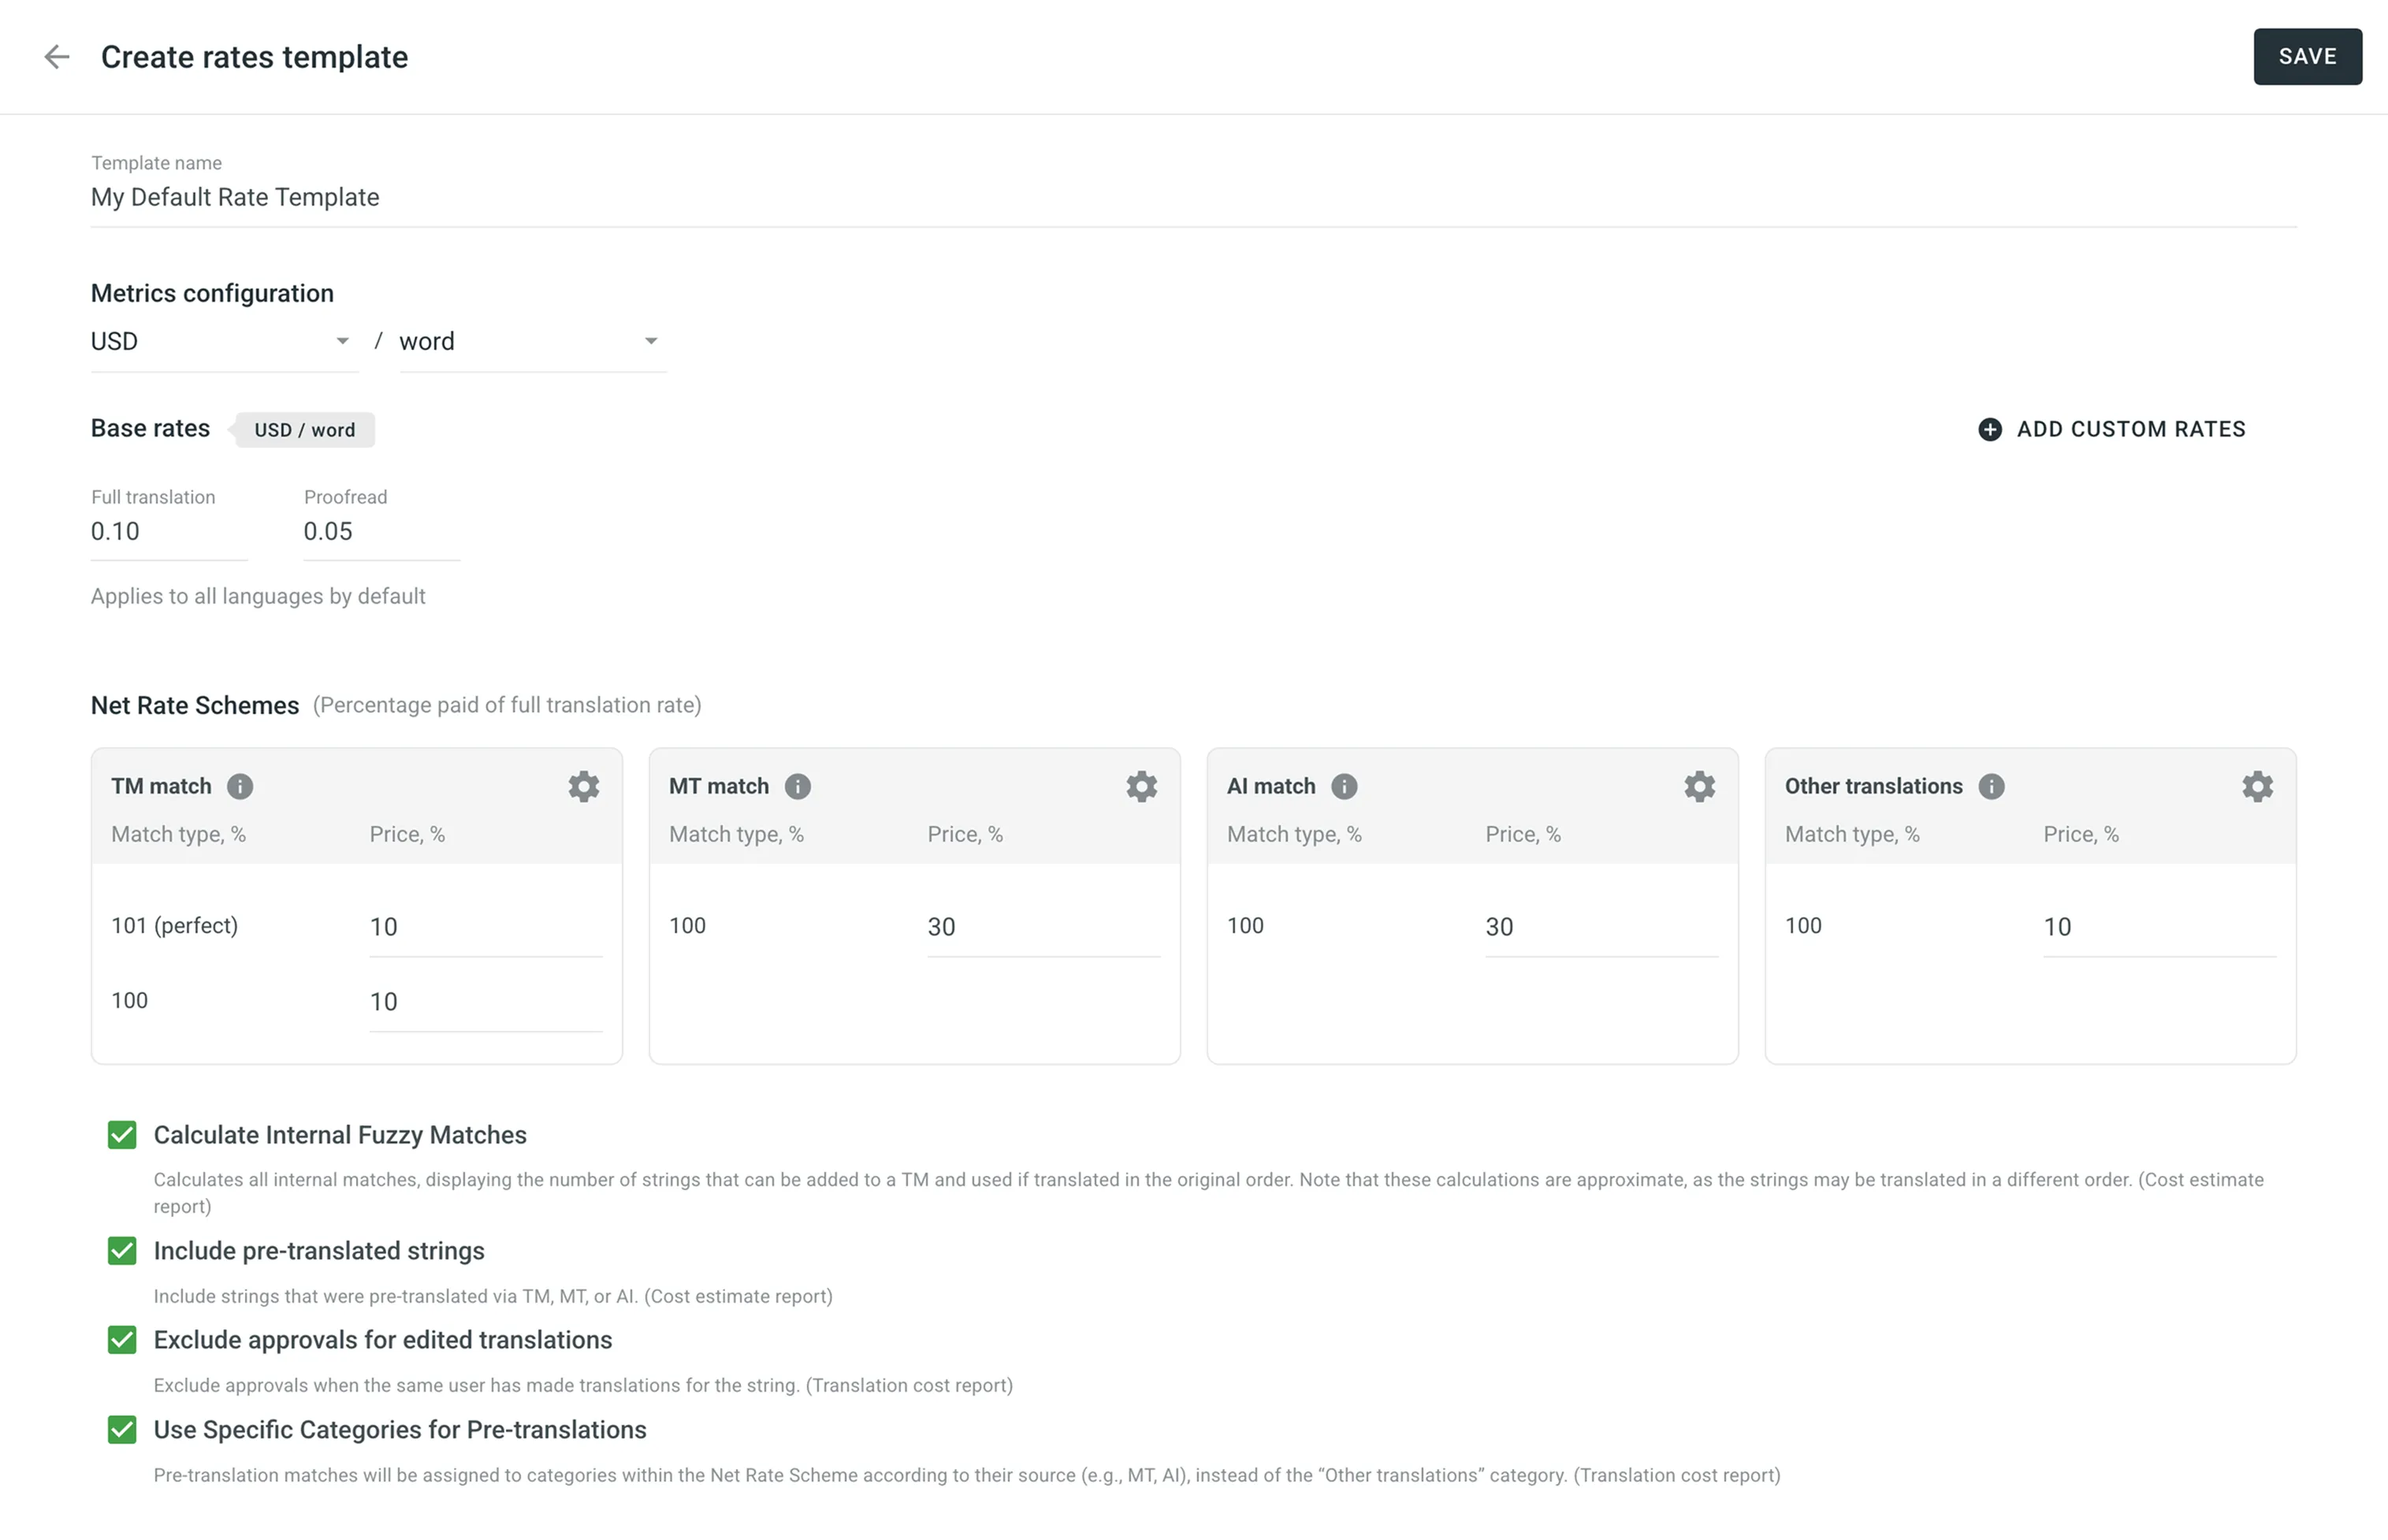The height and width of the screenshot is (1540, 2388).
Task: Expand the word unit dropdown
Action: click(532, 342)
